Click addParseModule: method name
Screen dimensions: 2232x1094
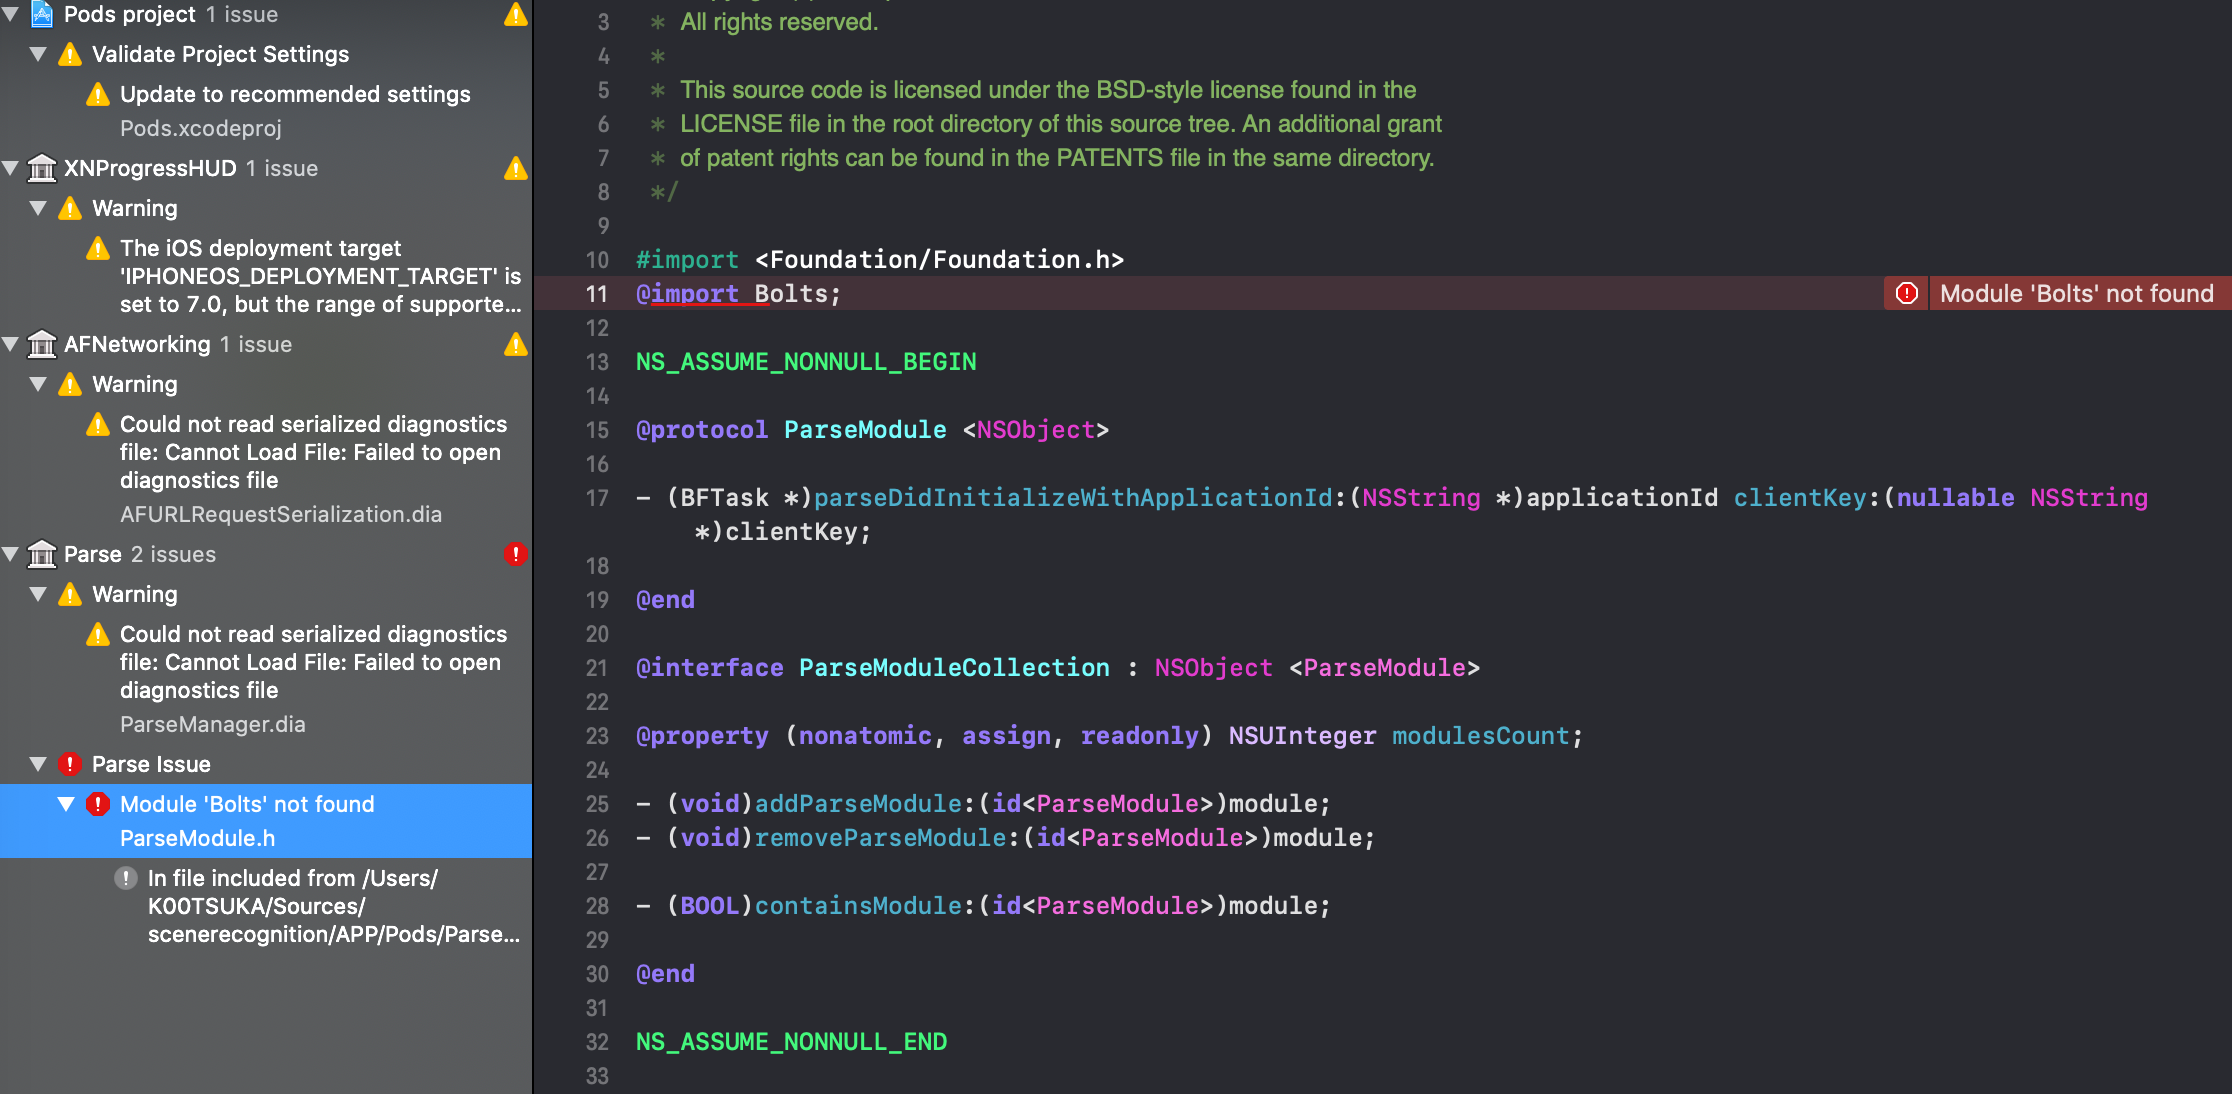858,804
